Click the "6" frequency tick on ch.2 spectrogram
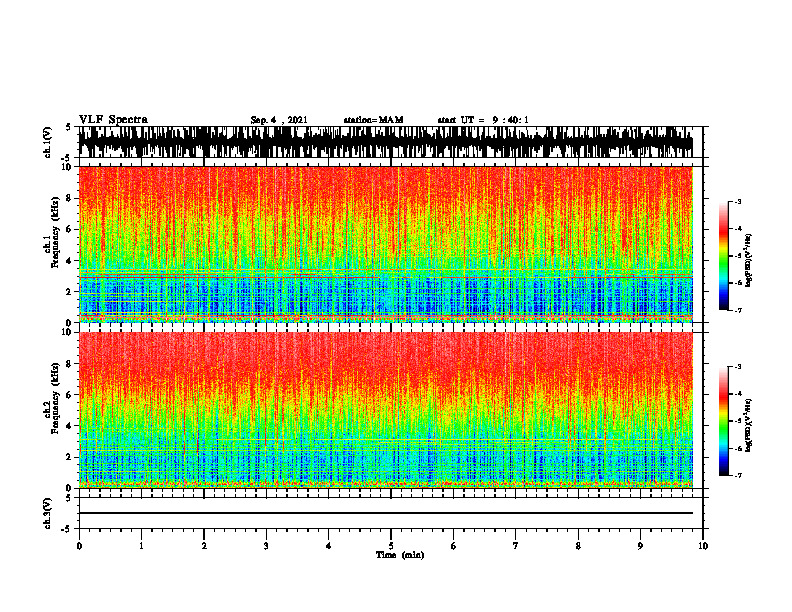792x612 pixels. click(69, 395)
